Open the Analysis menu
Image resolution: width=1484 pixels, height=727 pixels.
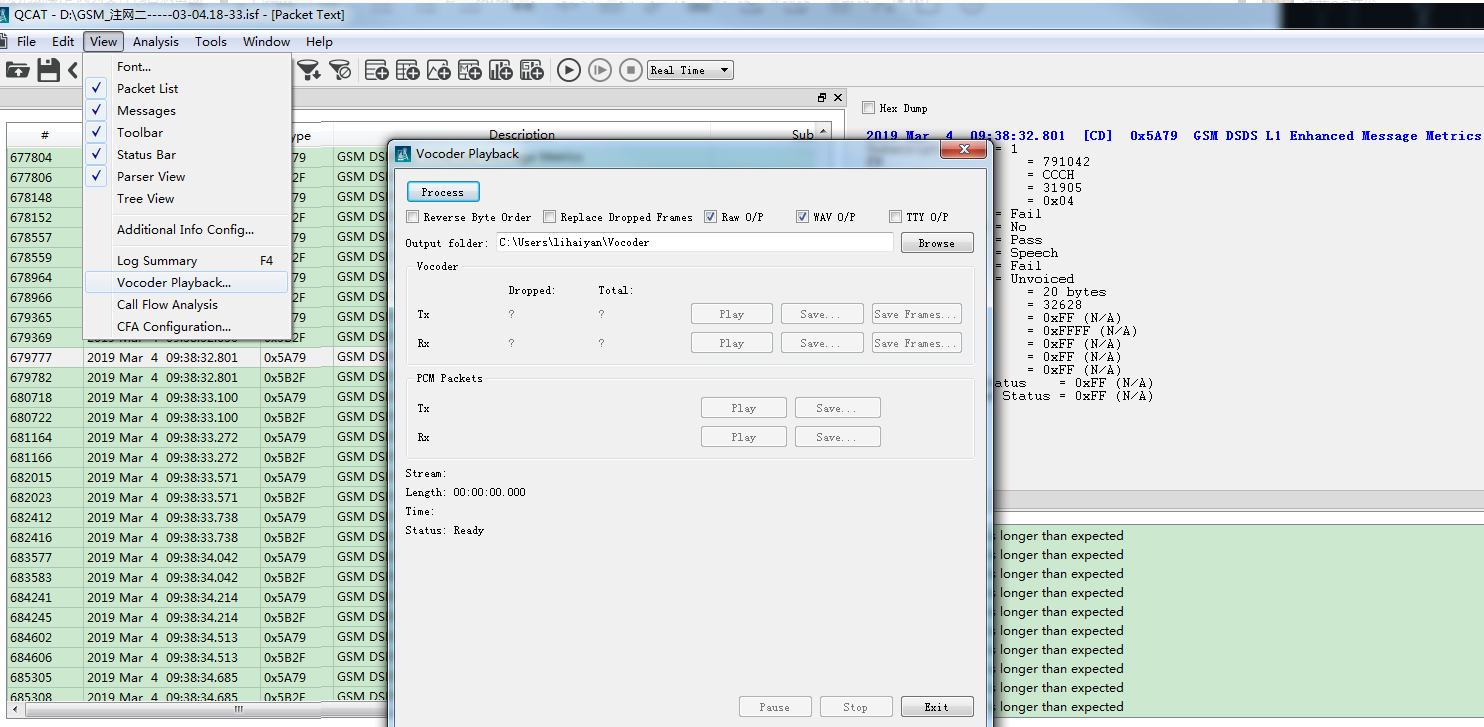155,42
